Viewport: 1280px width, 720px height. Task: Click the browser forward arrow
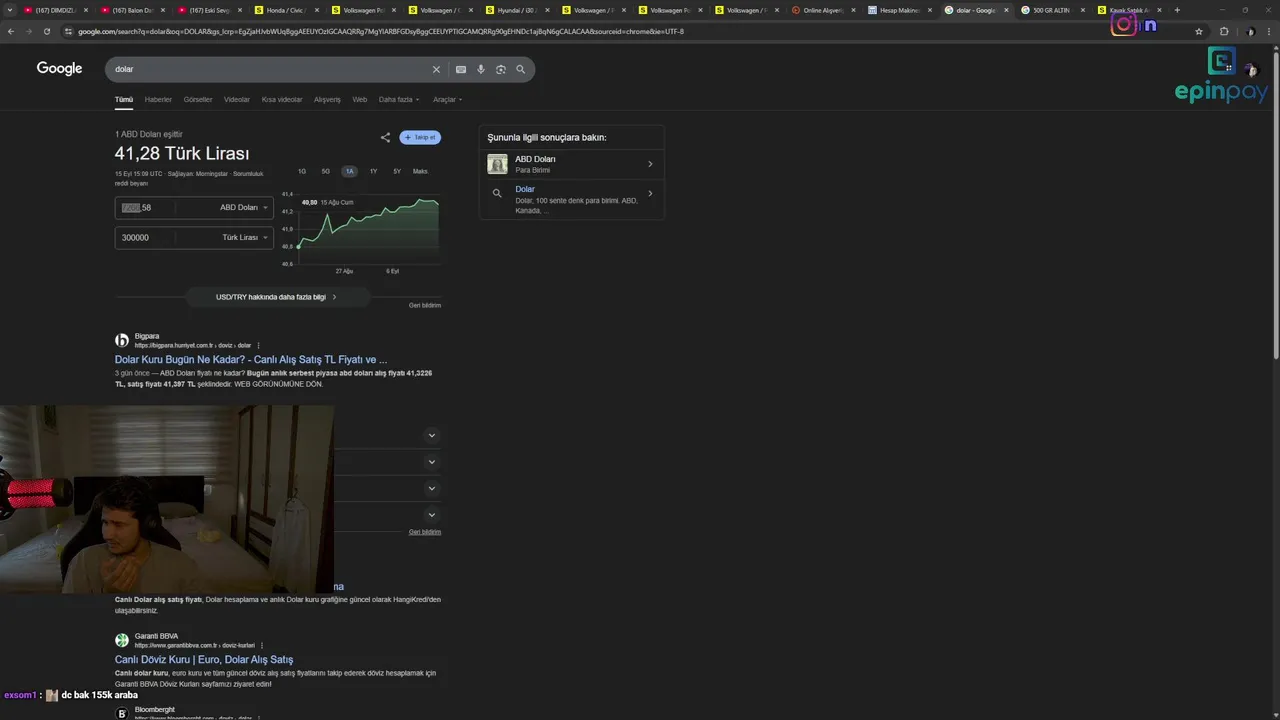tap(28, 31)
